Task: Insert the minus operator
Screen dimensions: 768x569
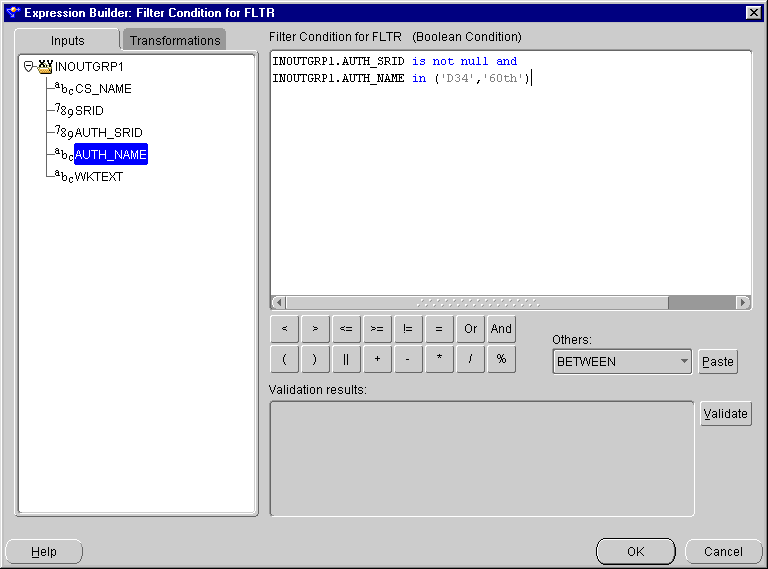Action: 408,359
